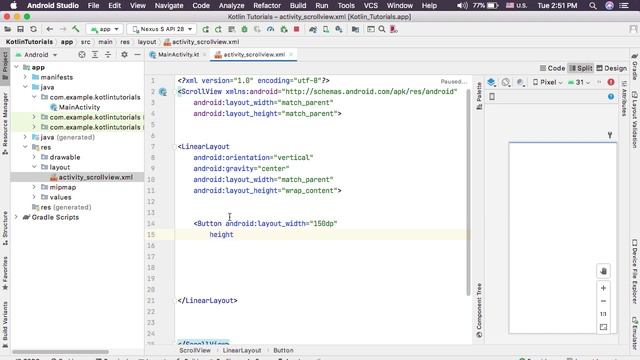The width and height of the screenshot is (640, 360).
Task: Click the red Stop icon in toolbar
Action: 297,29
